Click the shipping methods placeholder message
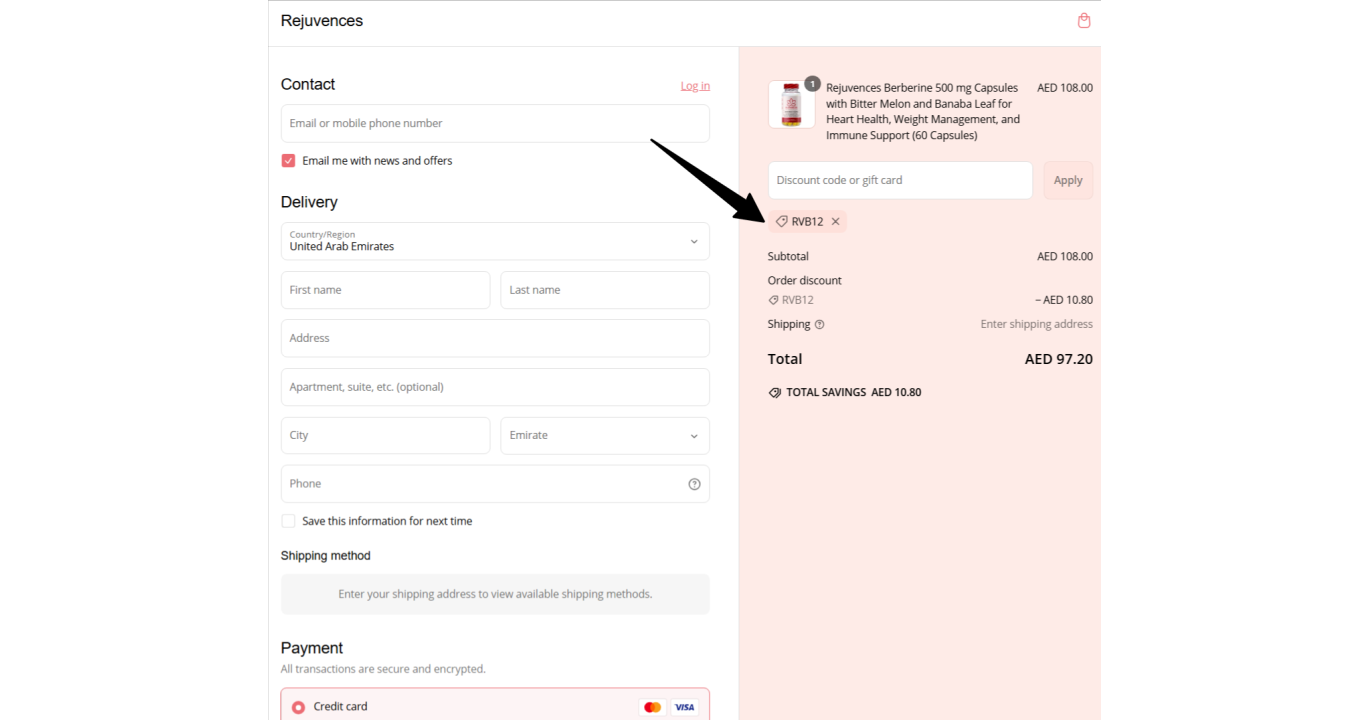The width and height of the screenshot is (1368, 720). (x=495, y=594)
